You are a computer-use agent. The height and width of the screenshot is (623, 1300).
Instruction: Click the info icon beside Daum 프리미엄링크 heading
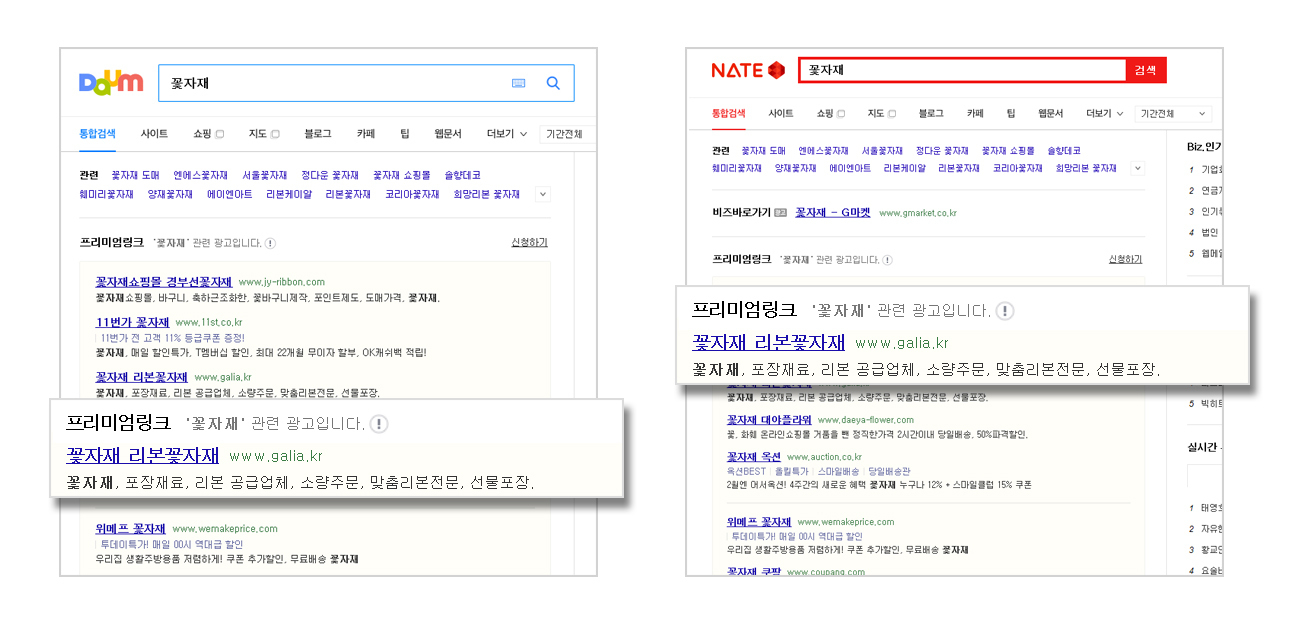[270, 243]
